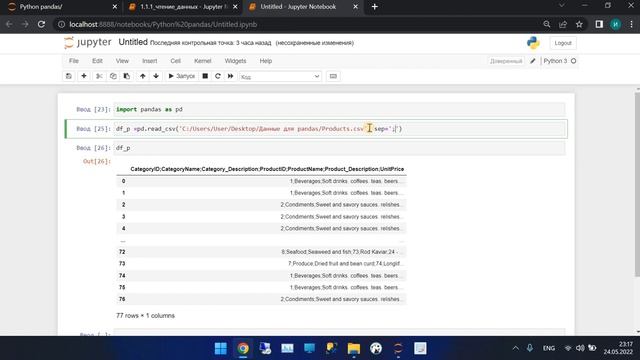Open the Widgets menu
Image resolution: width=640 pixels, height=360 pixels.
pos(236,61)
